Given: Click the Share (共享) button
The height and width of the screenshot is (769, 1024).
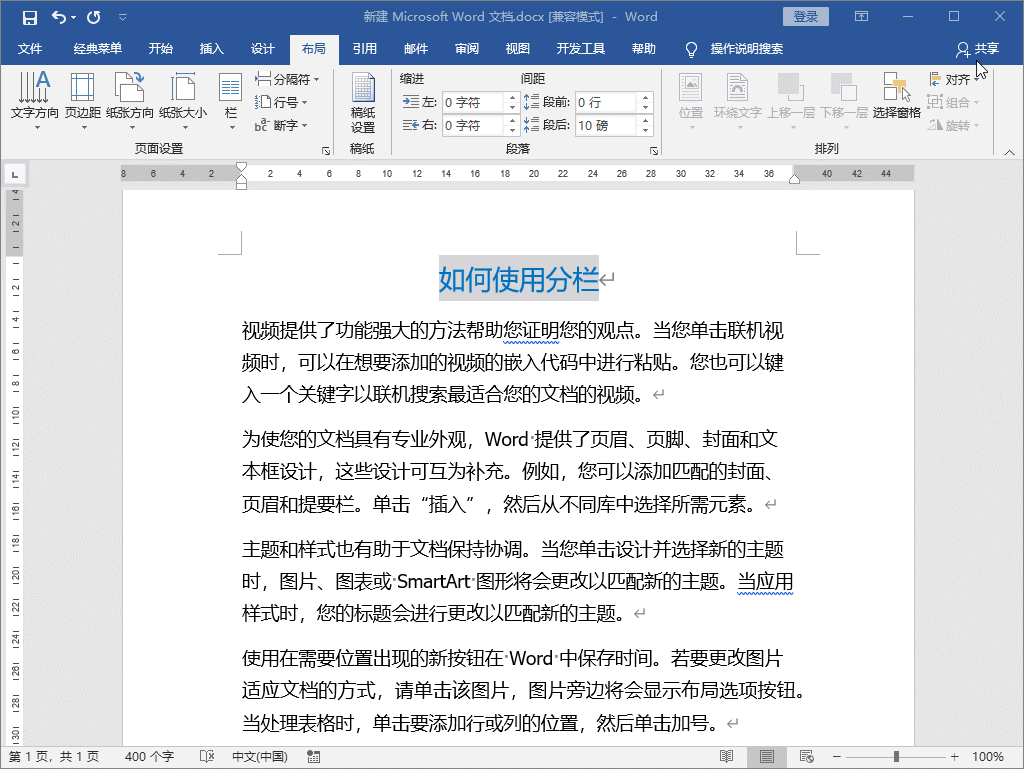Looking at the screenshot, I should point(977,49).
